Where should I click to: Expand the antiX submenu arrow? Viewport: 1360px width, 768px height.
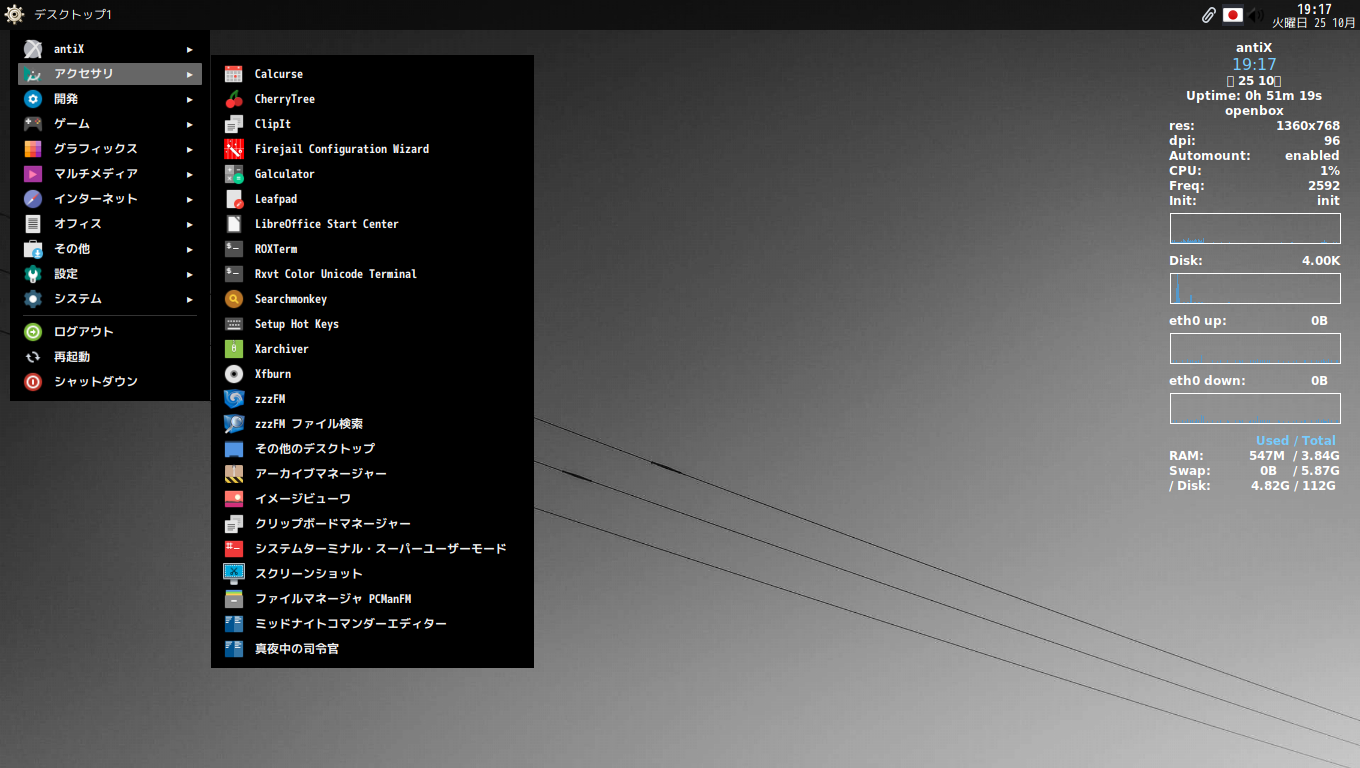click(x=190, y=49)
